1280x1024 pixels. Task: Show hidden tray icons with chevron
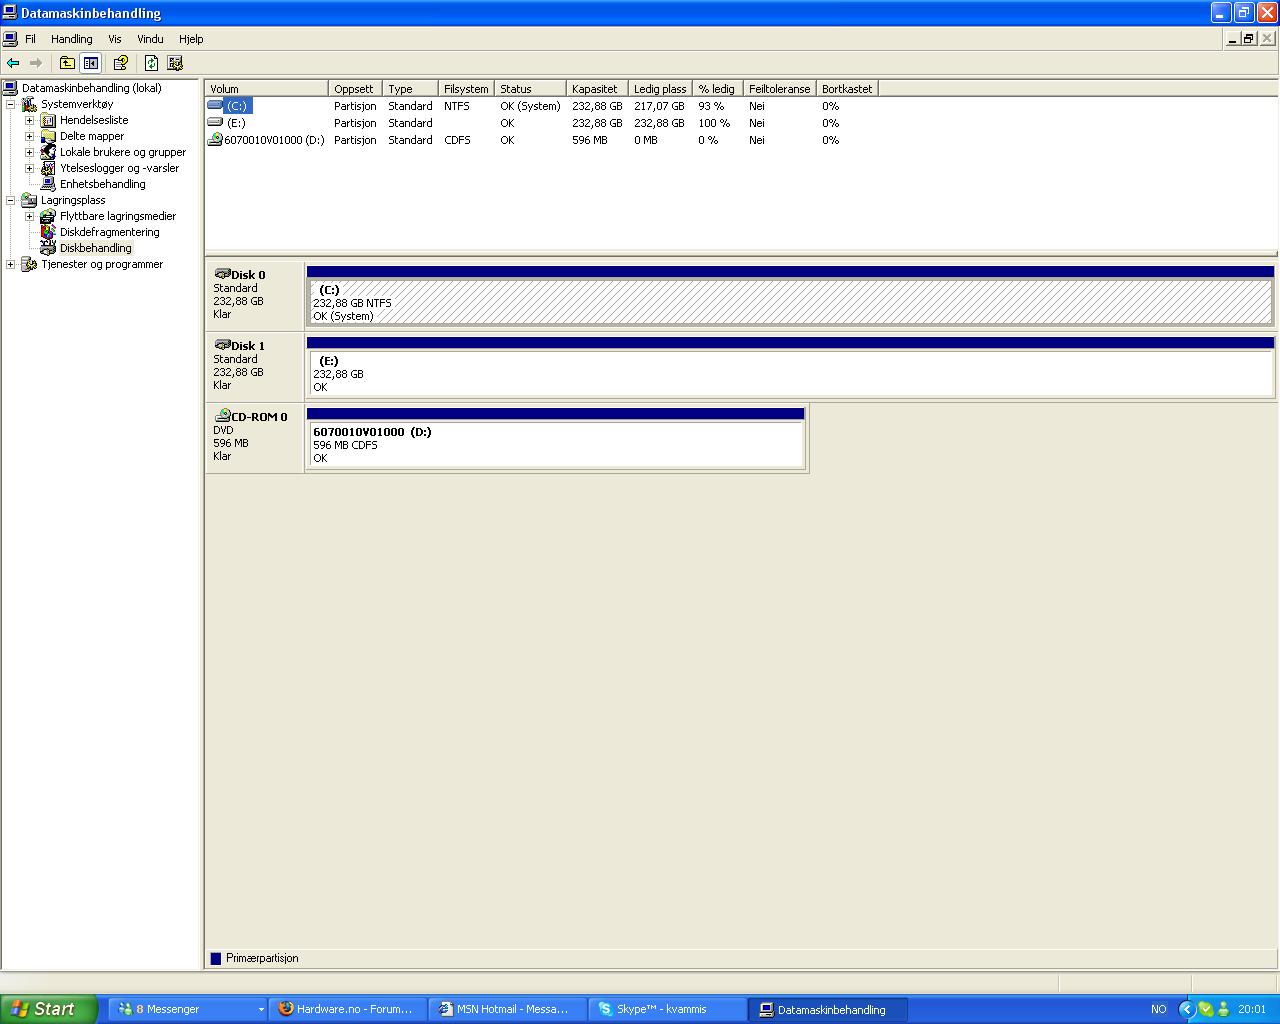1187,1009
